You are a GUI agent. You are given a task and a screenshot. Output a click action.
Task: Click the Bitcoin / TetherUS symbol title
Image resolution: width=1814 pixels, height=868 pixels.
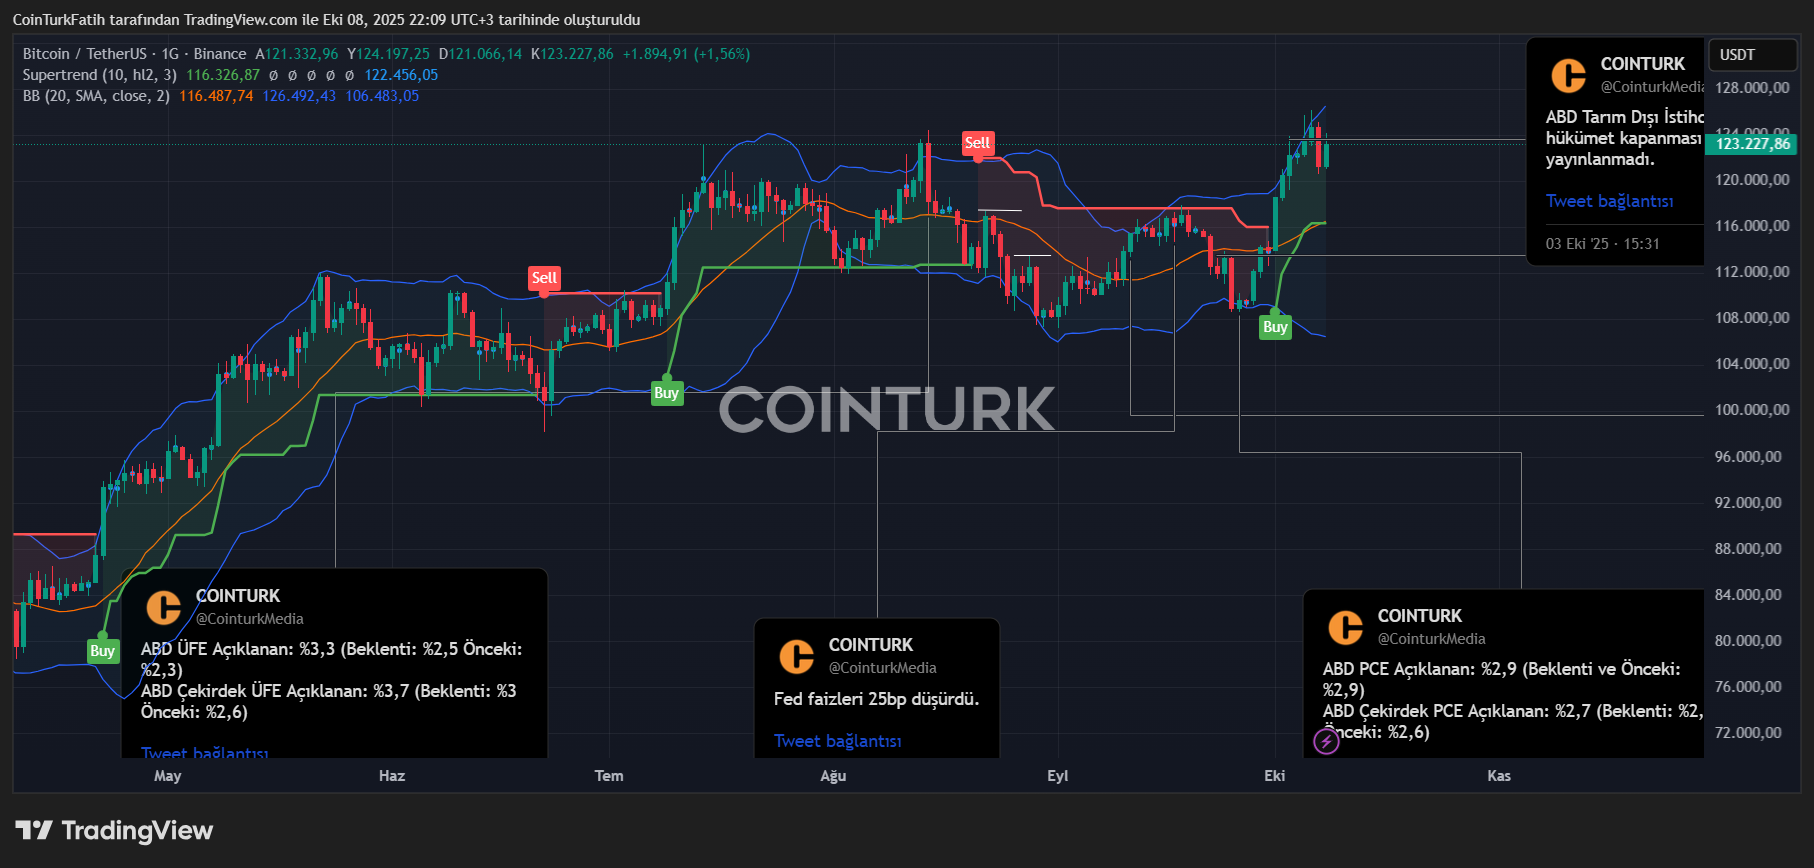tap(85, 54)
